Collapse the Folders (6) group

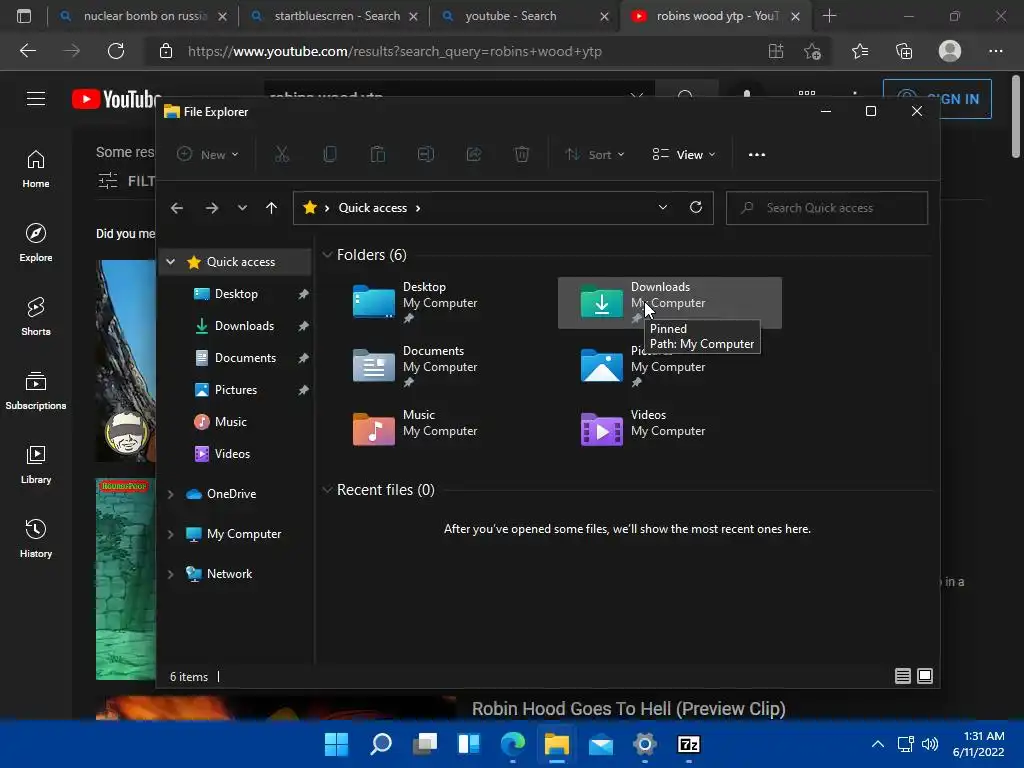tap(327, 255)
